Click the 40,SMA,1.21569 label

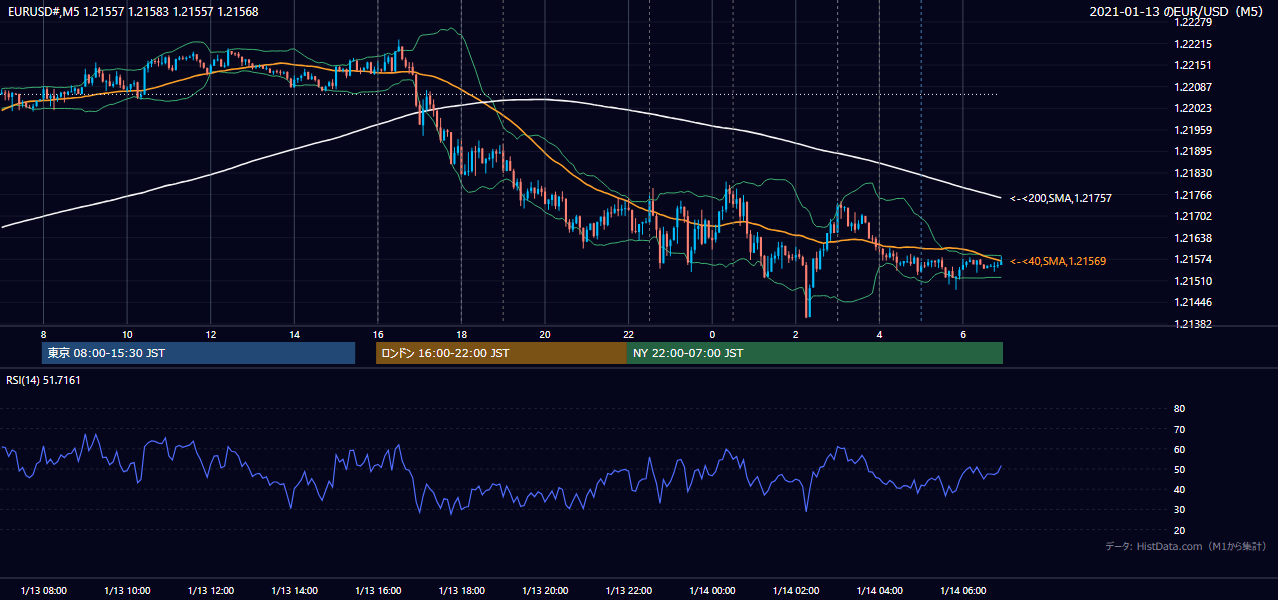tap(1058, 261)
